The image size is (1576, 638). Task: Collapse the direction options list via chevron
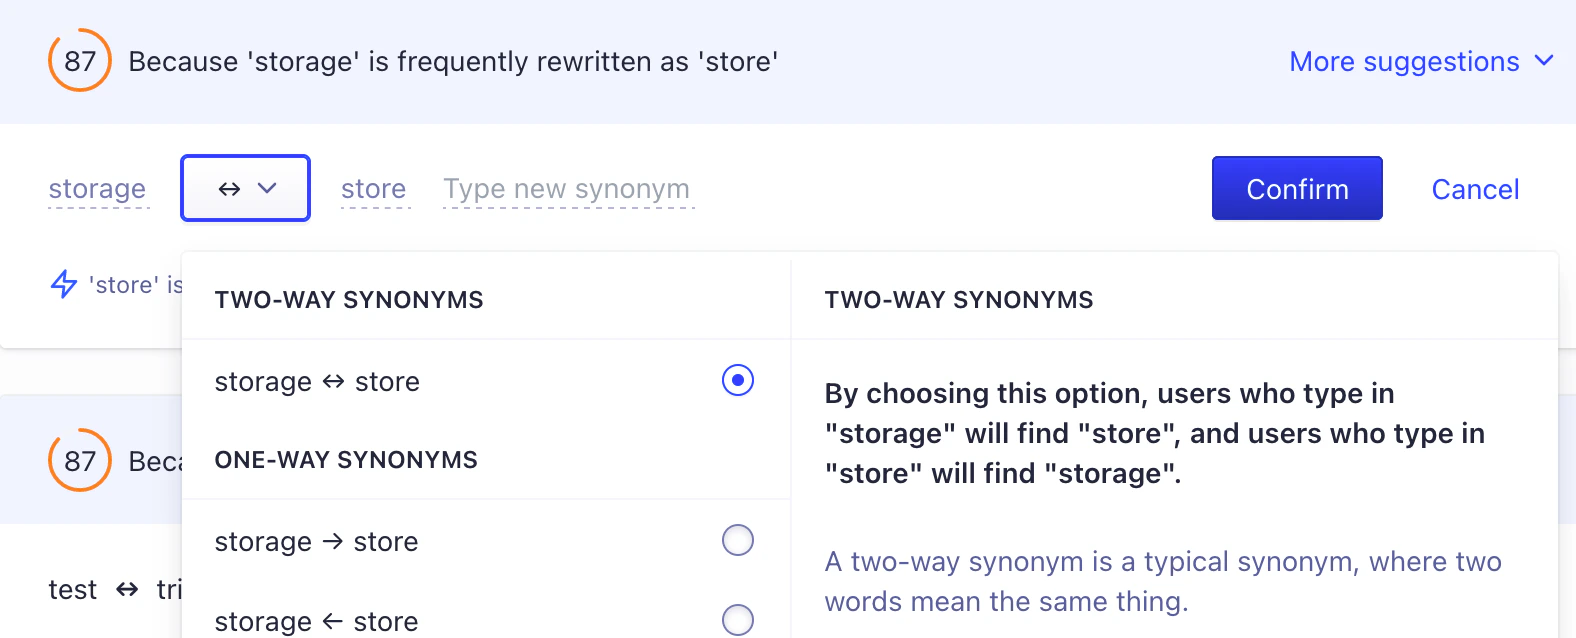[266, 188]
